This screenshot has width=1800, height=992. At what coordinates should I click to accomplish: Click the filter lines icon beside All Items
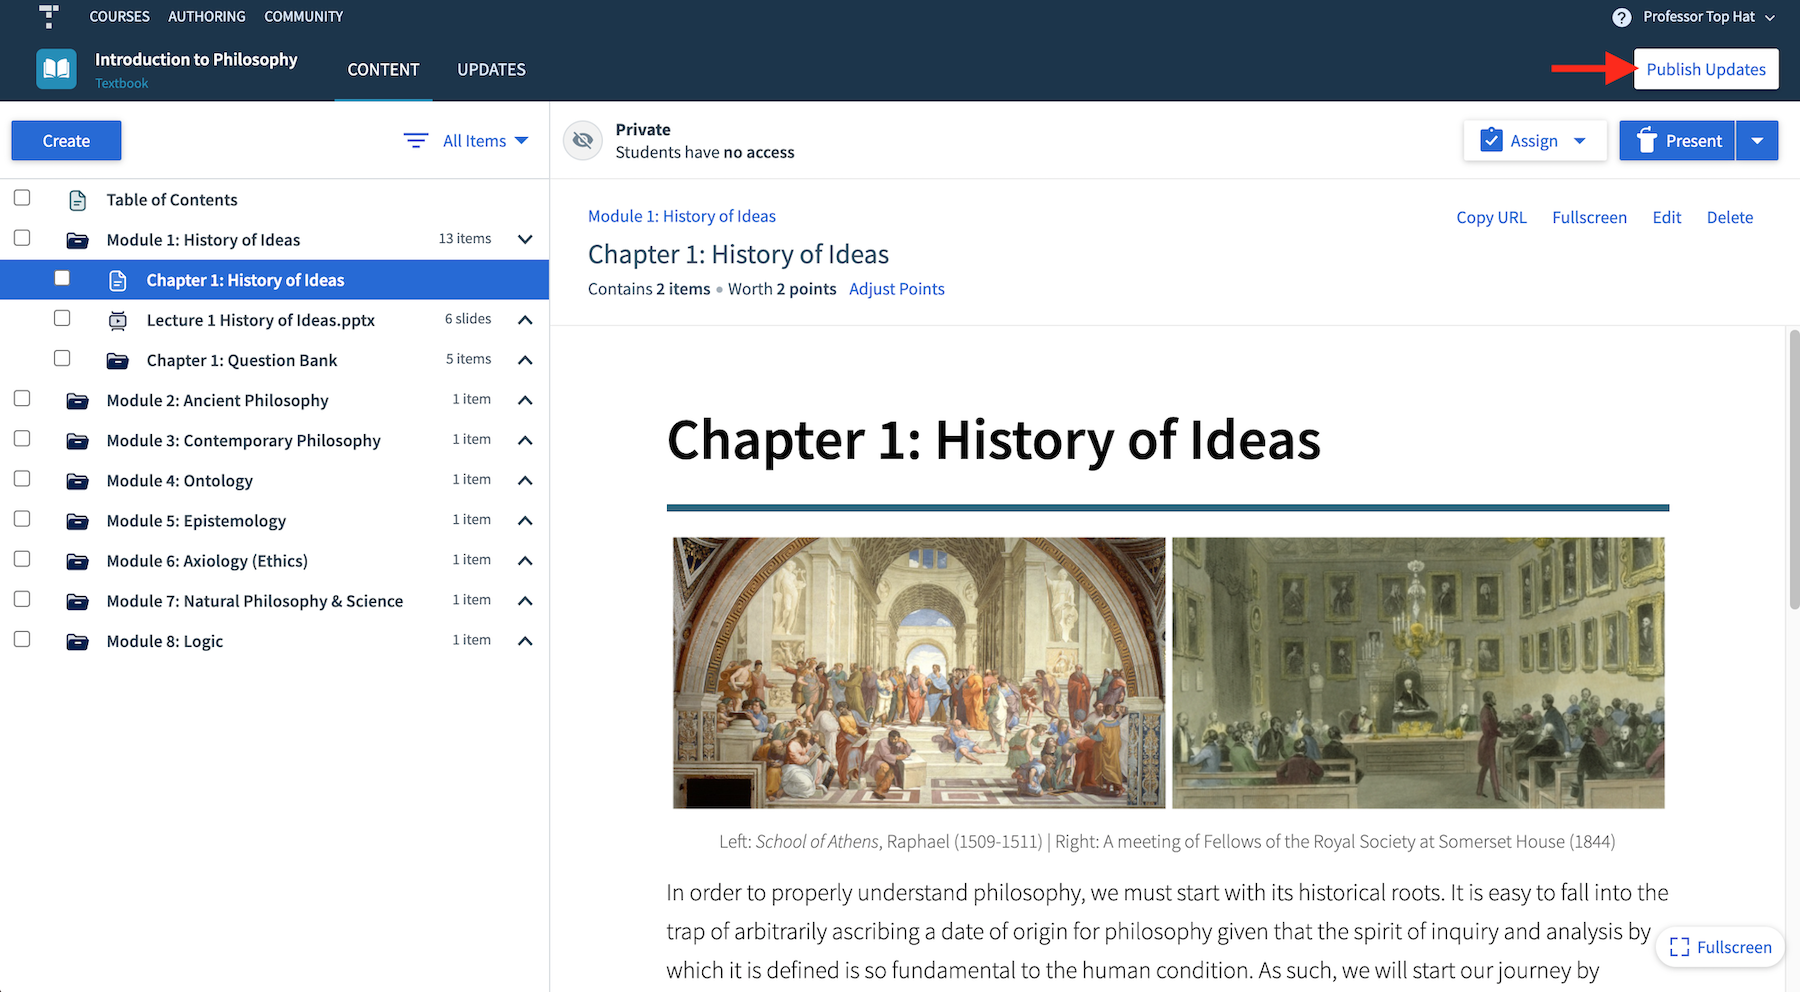(x=416, y=141)
